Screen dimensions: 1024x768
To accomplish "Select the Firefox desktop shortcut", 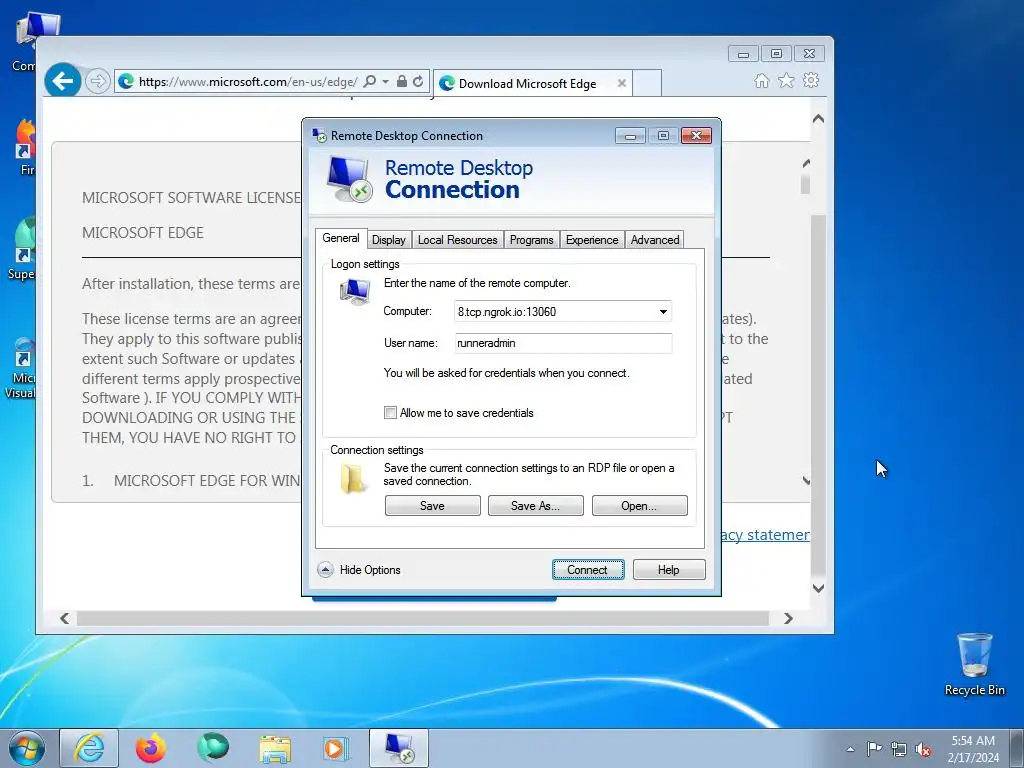I will coord(25,147).
